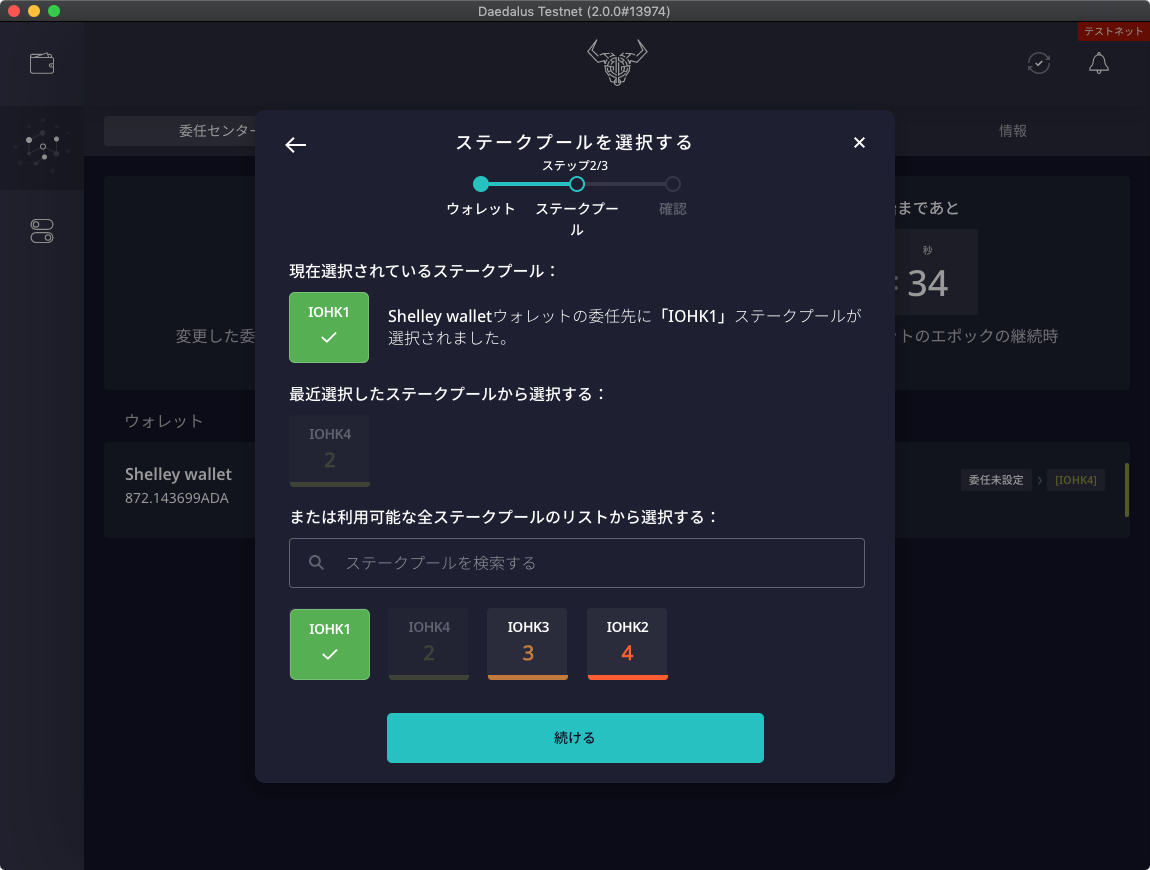The width and height of the screenshot is (1150, 870).
Task: Click the Daedalus Testnet window title
Action: pyautogui.click(x=574, y=11)
